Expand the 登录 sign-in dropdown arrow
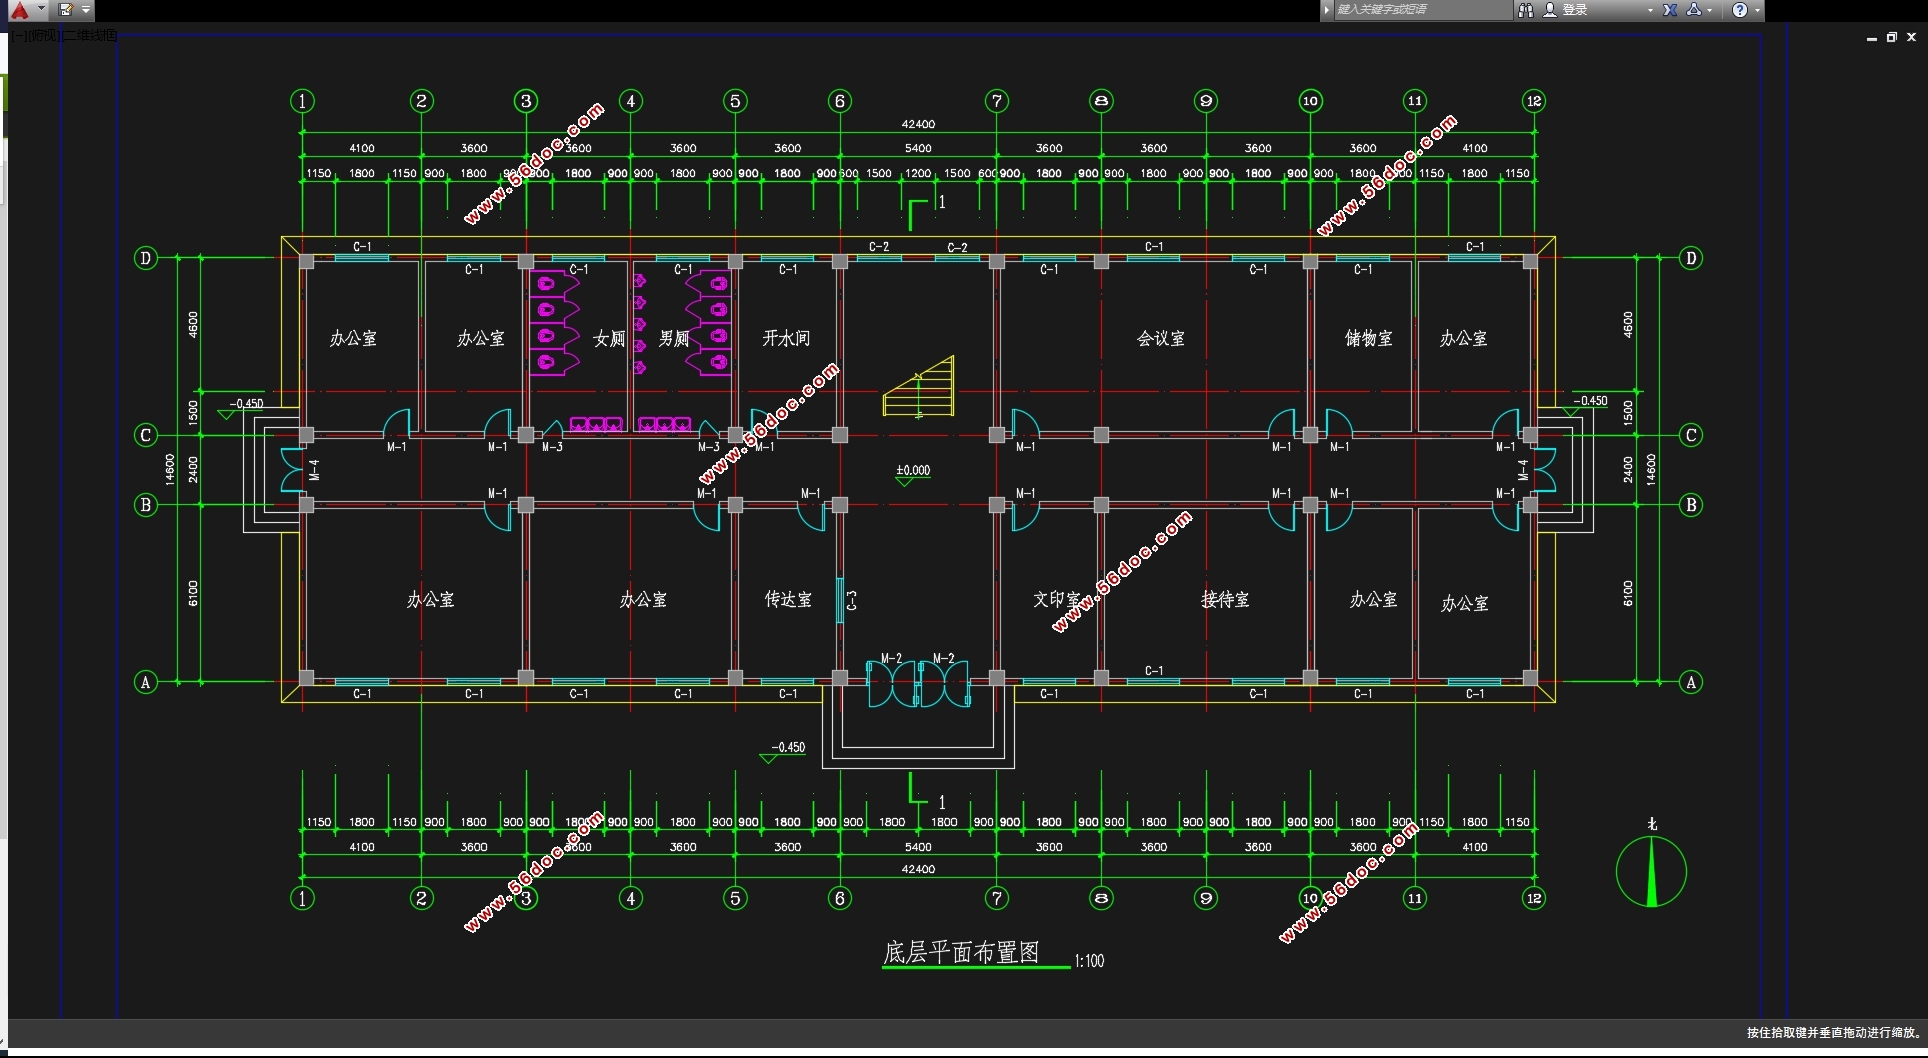 (1650, 10)
